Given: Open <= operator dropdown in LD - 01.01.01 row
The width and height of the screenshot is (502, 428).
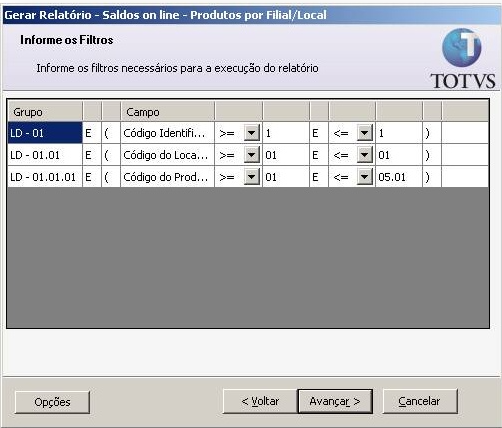Looking at the screenshot, I should [365, 177].
